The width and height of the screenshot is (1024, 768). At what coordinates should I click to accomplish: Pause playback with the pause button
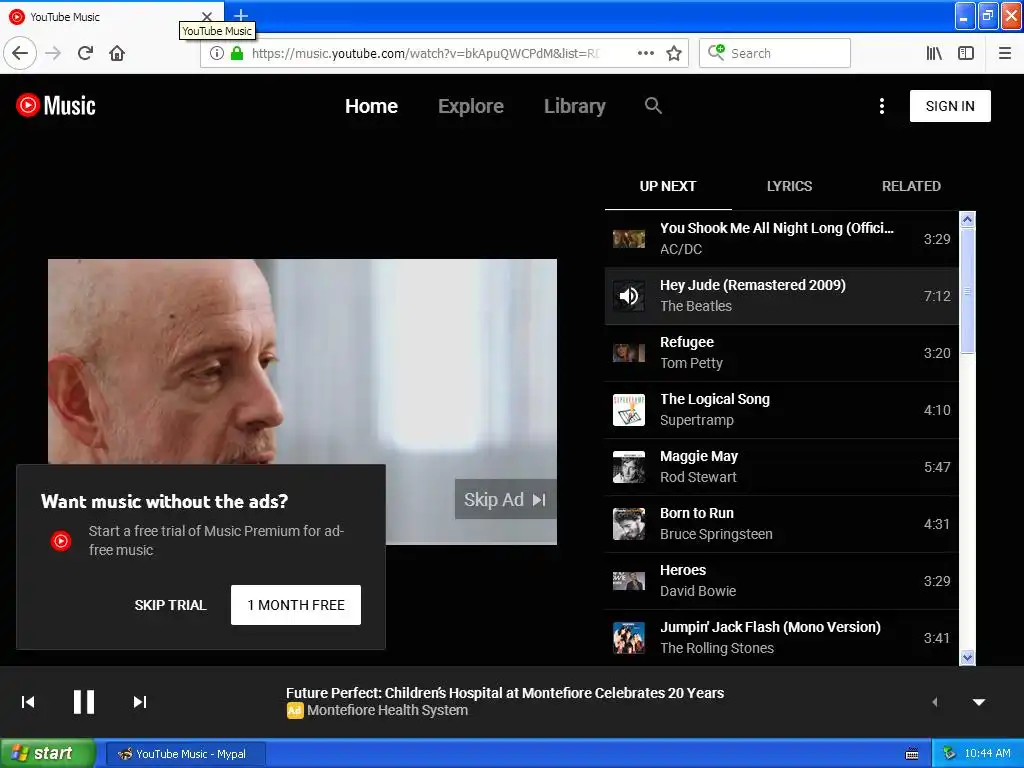(84, 702)
